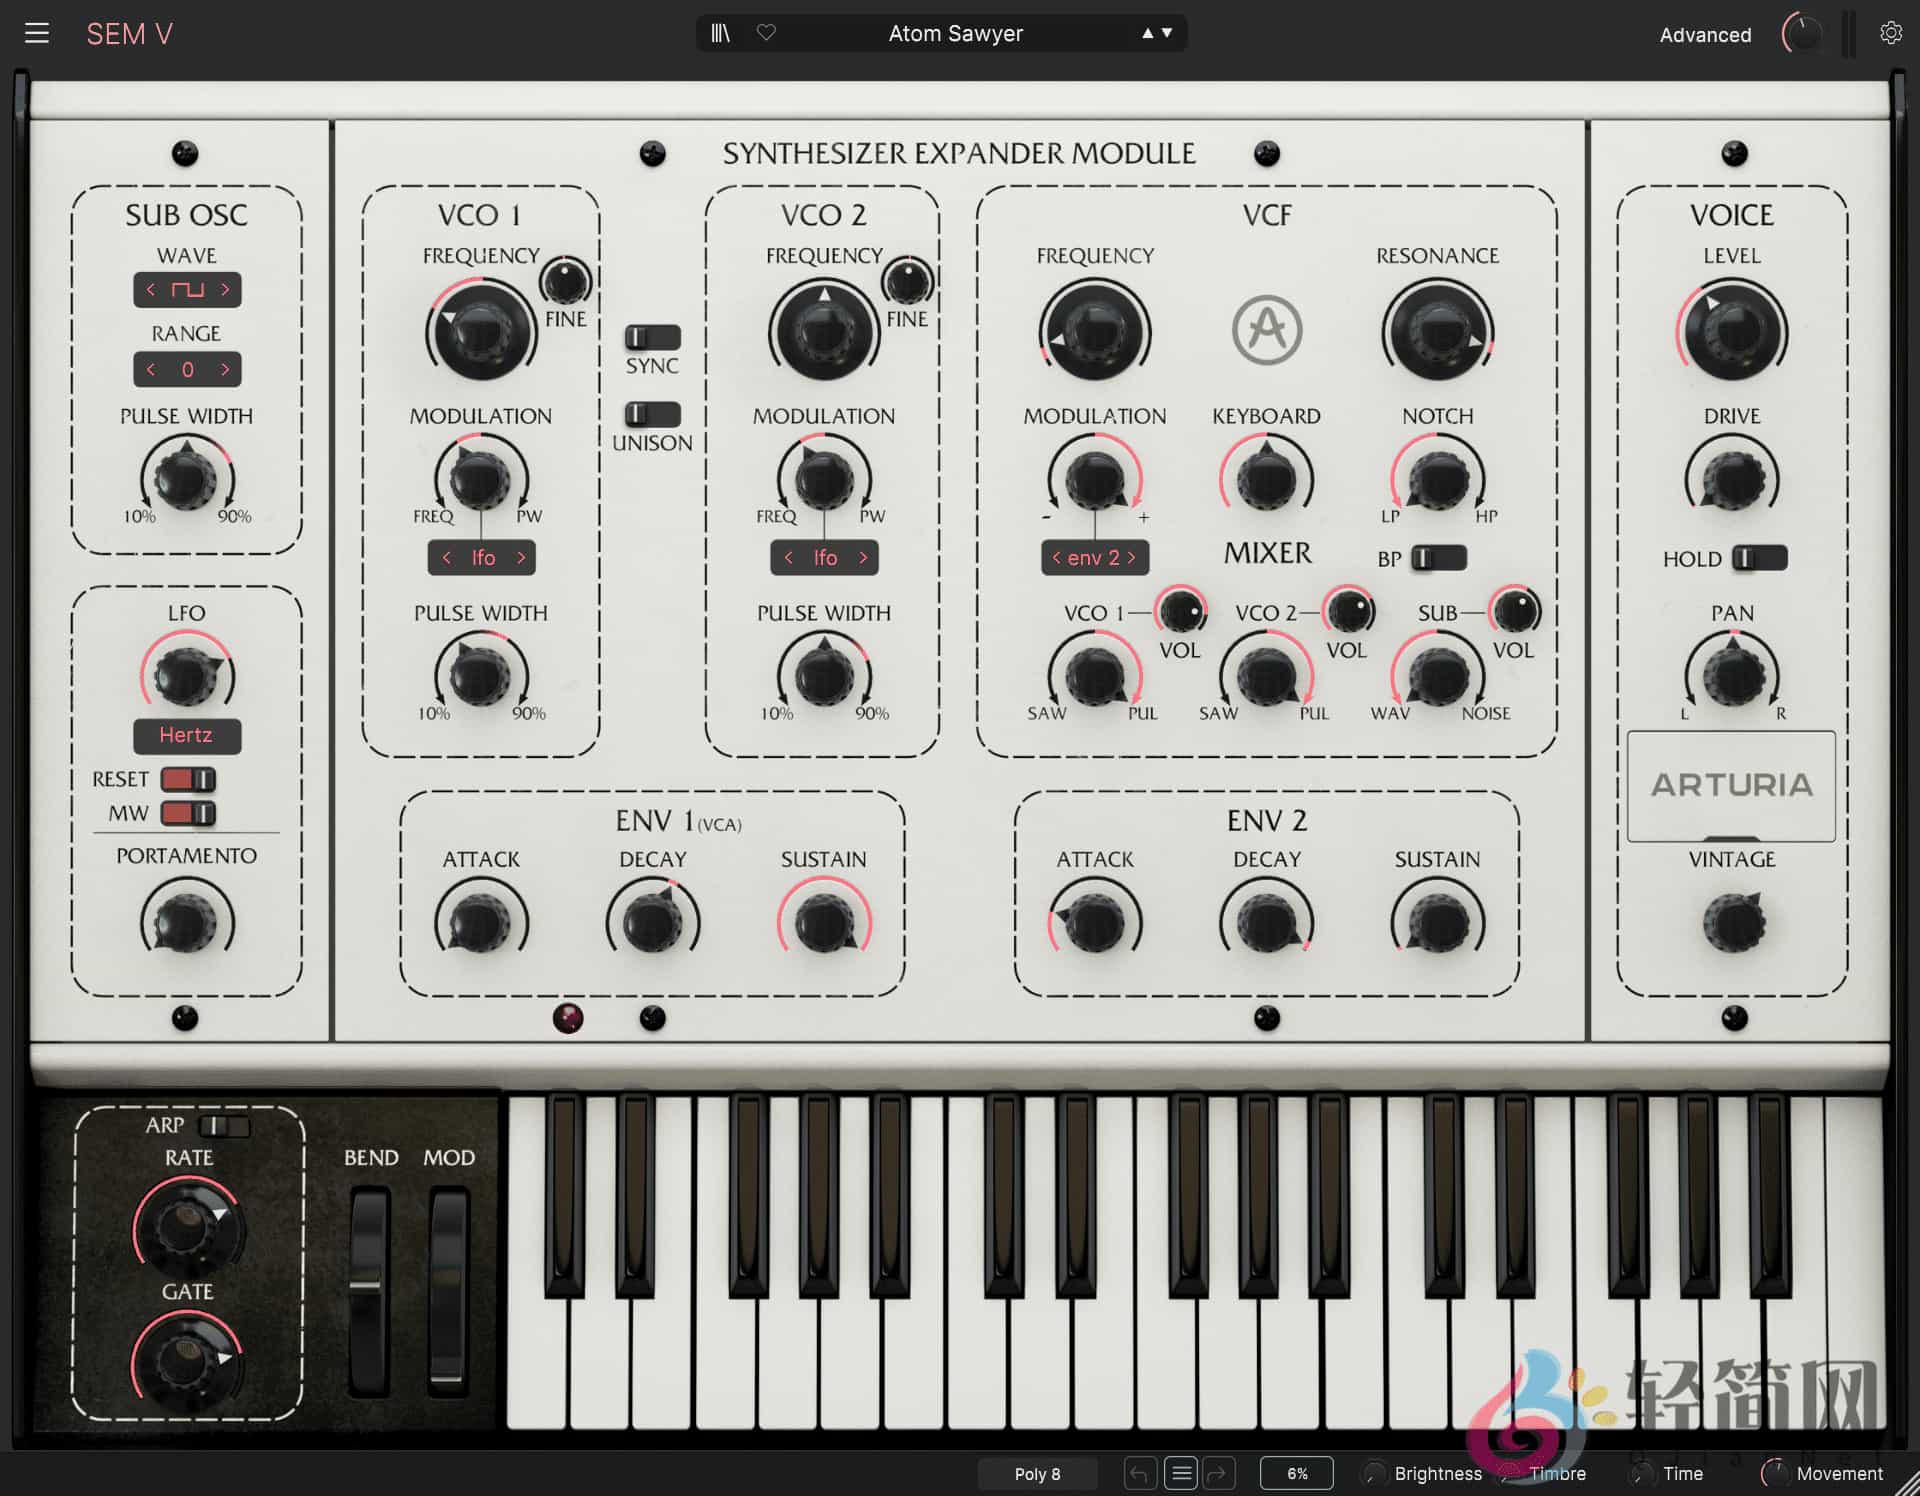Open the hamburger menu at top left
Viewport: 1920px width, 1496px height.
pos(37,32)
